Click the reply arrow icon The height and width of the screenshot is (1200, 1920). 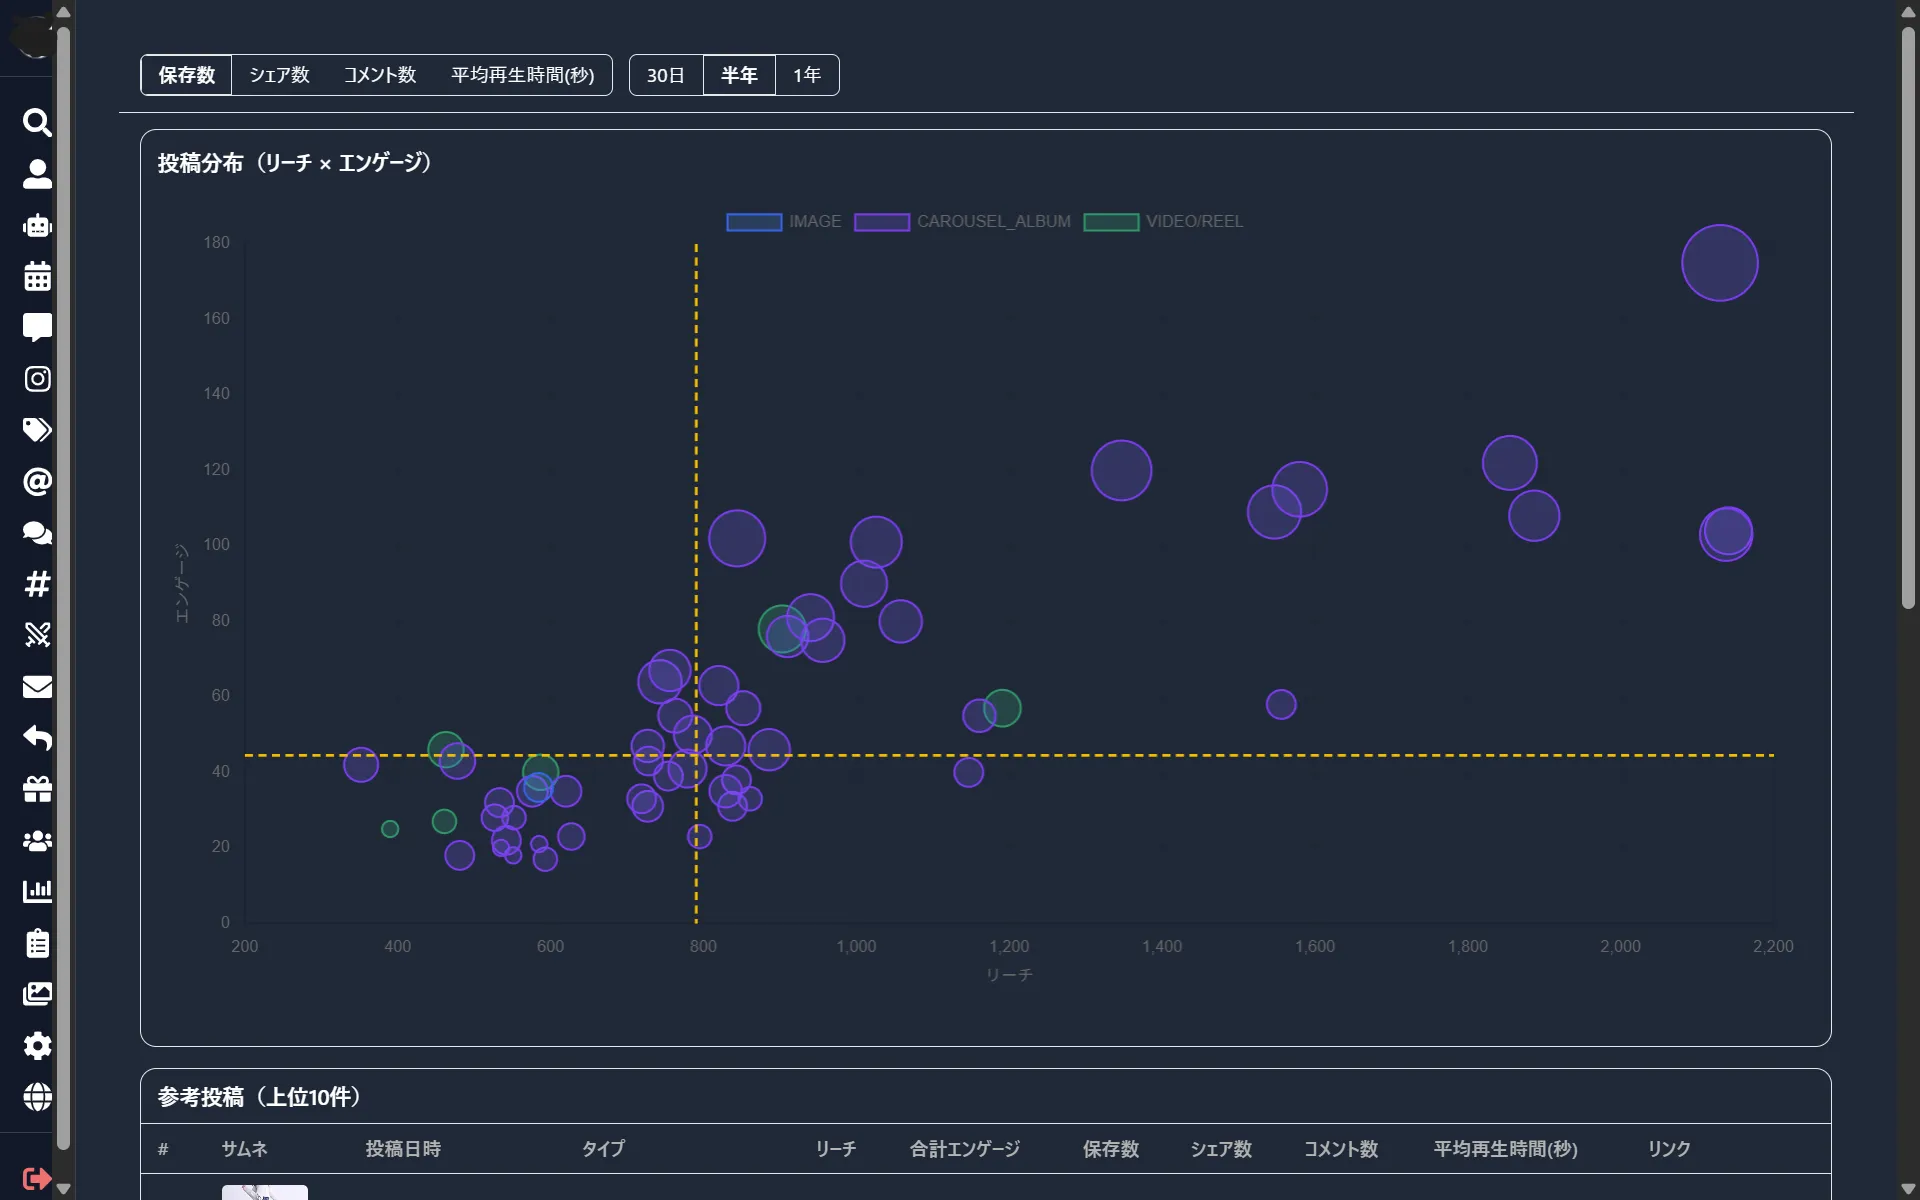[x=37, y=738]
